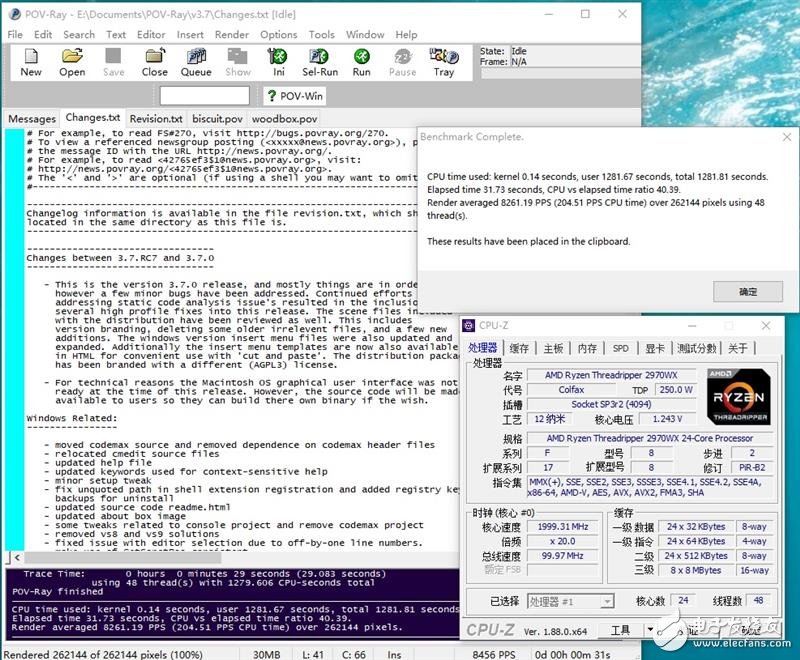
Task: Select CPU-Z 显卡 tab
Action: click(x=655, y=348)
